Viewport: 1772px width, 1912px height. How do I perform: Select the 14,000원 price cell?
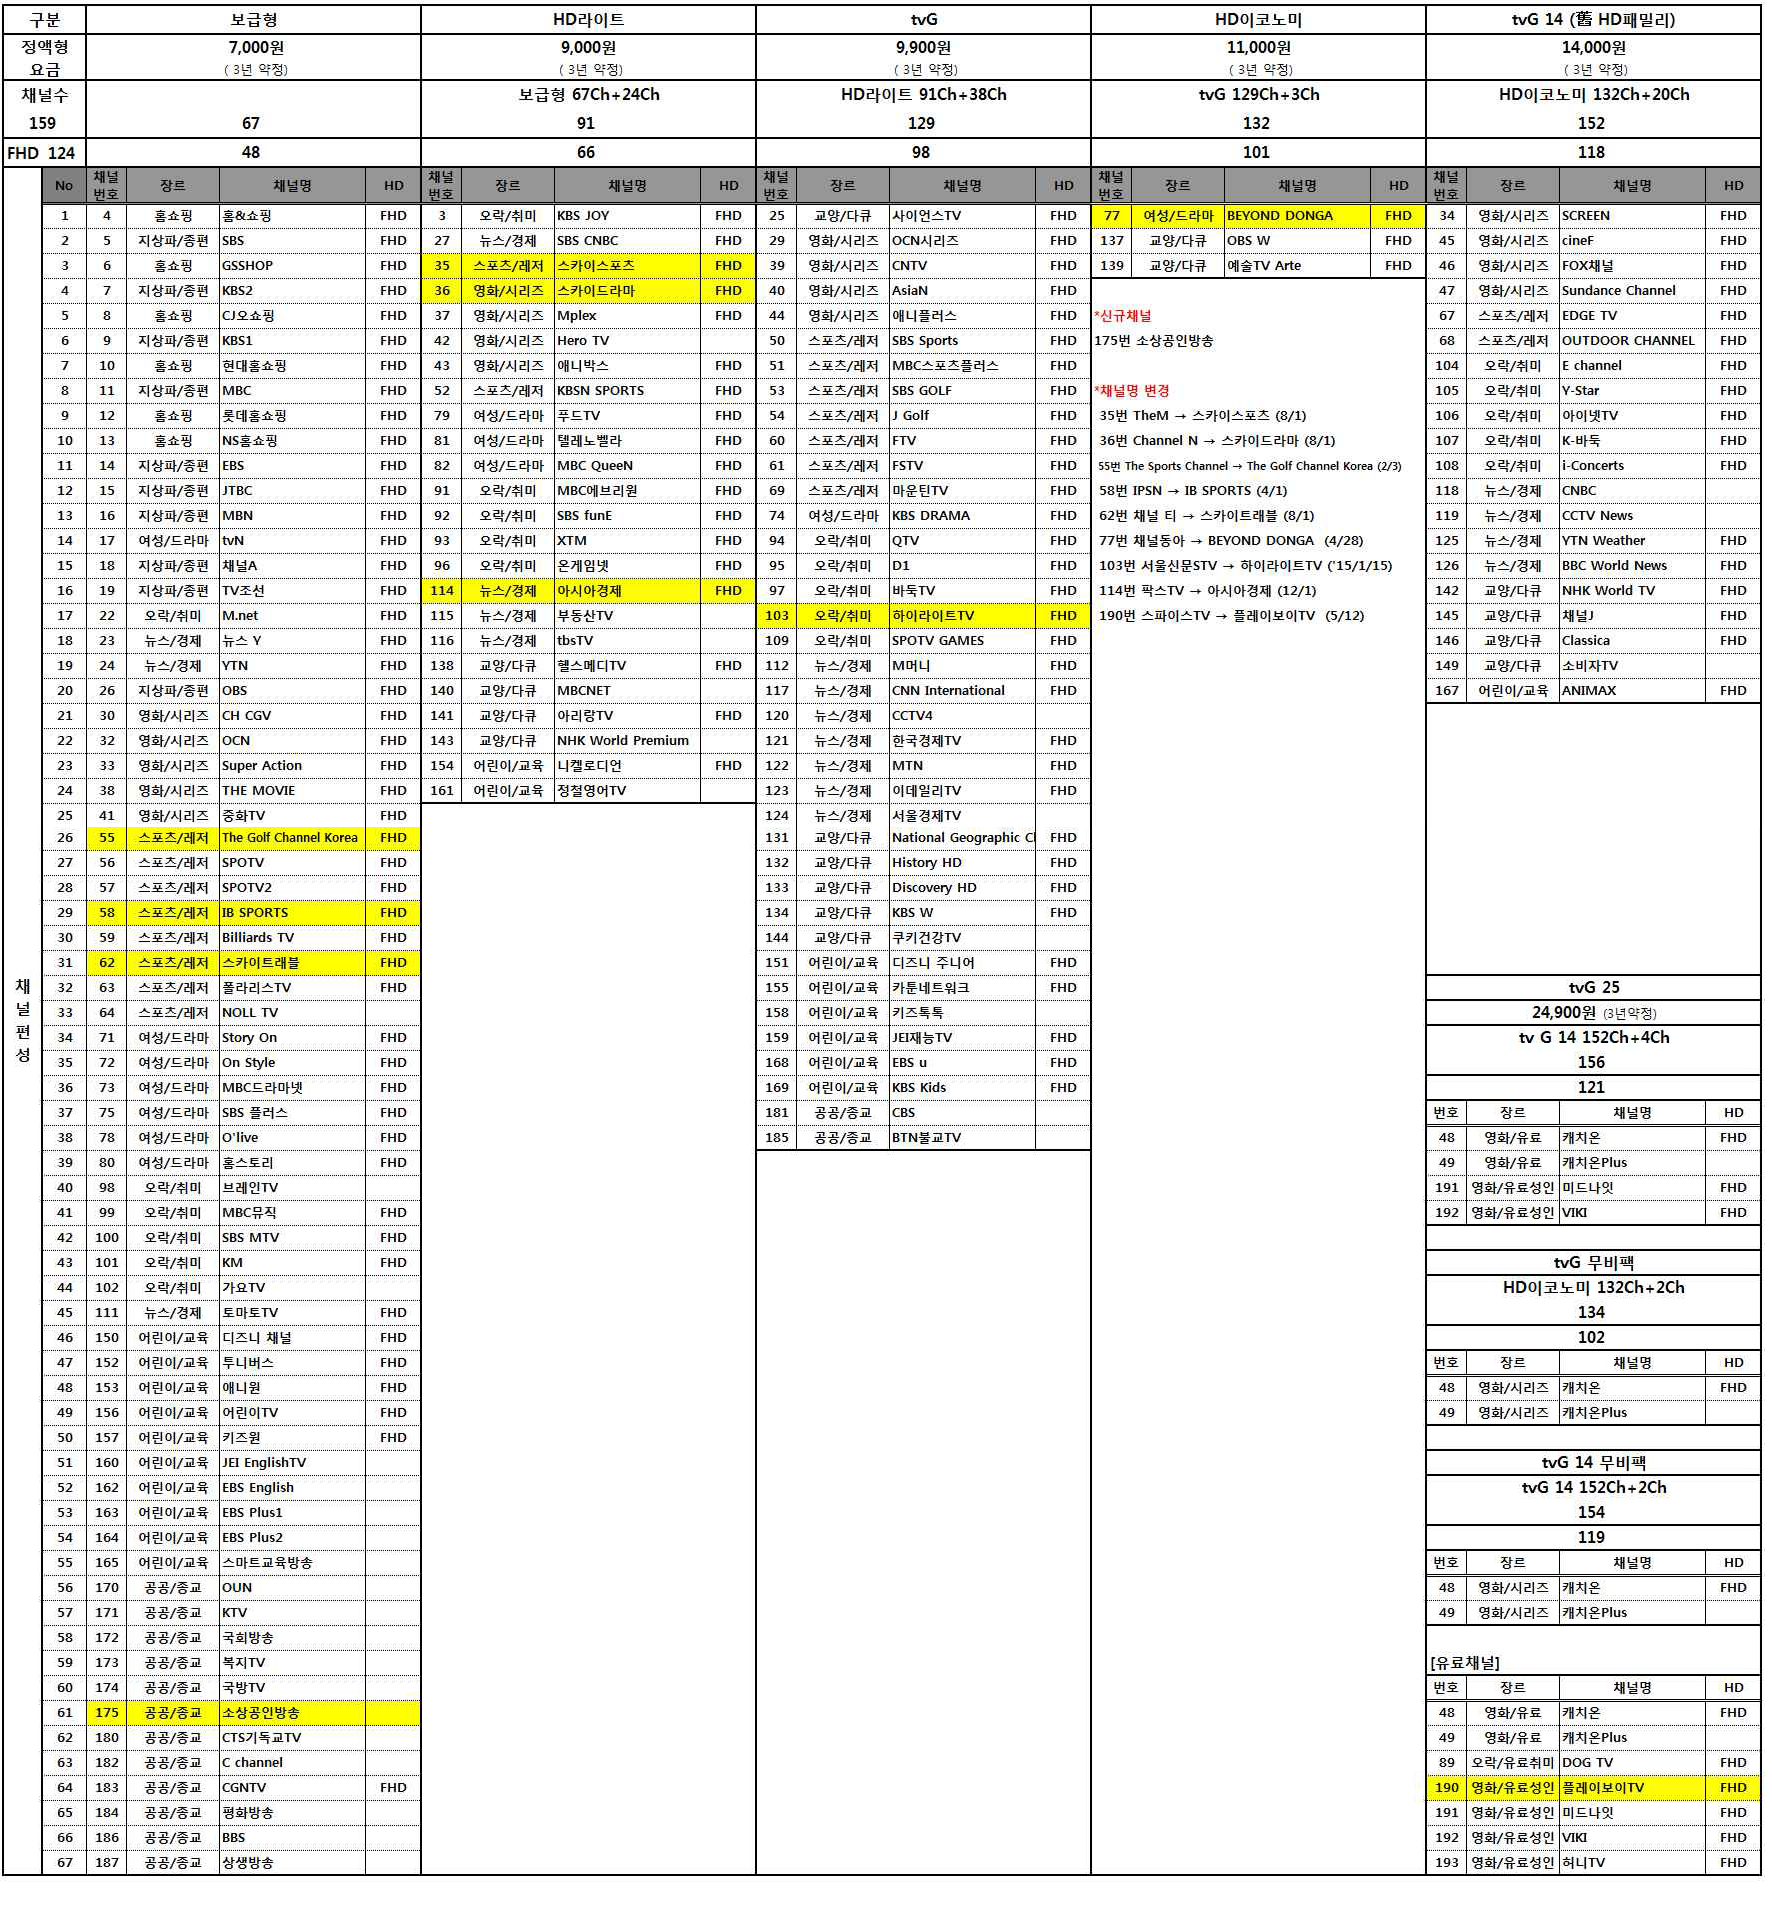coord(1593,47)
